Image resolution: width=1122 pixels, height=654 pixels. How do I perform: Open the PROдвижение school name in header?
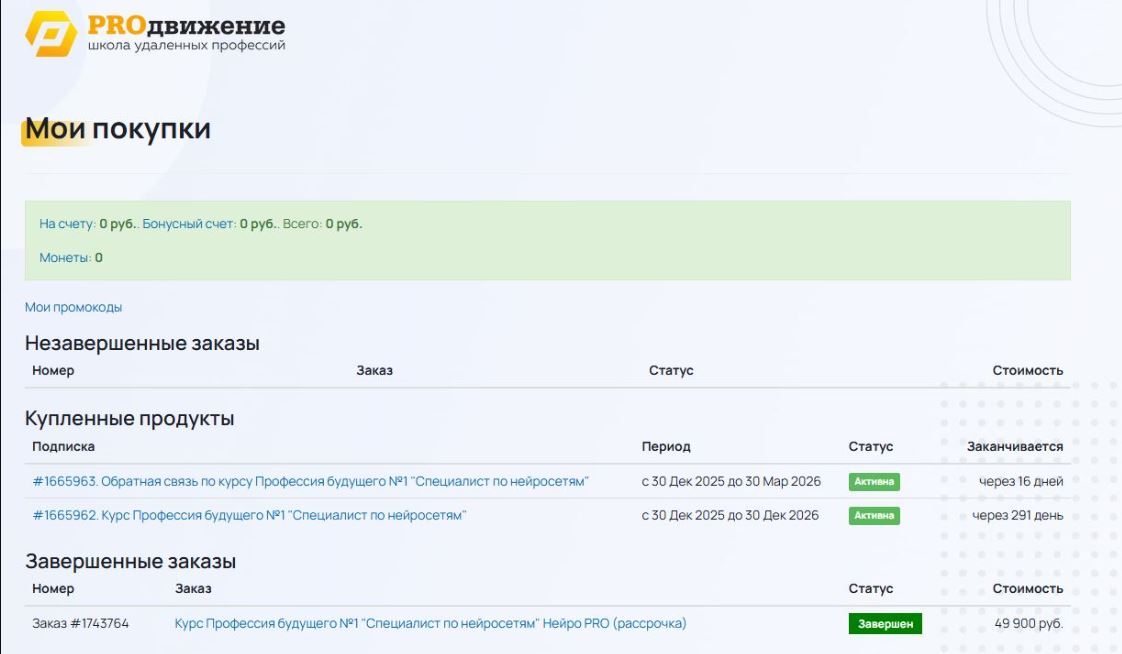[186, 26]
